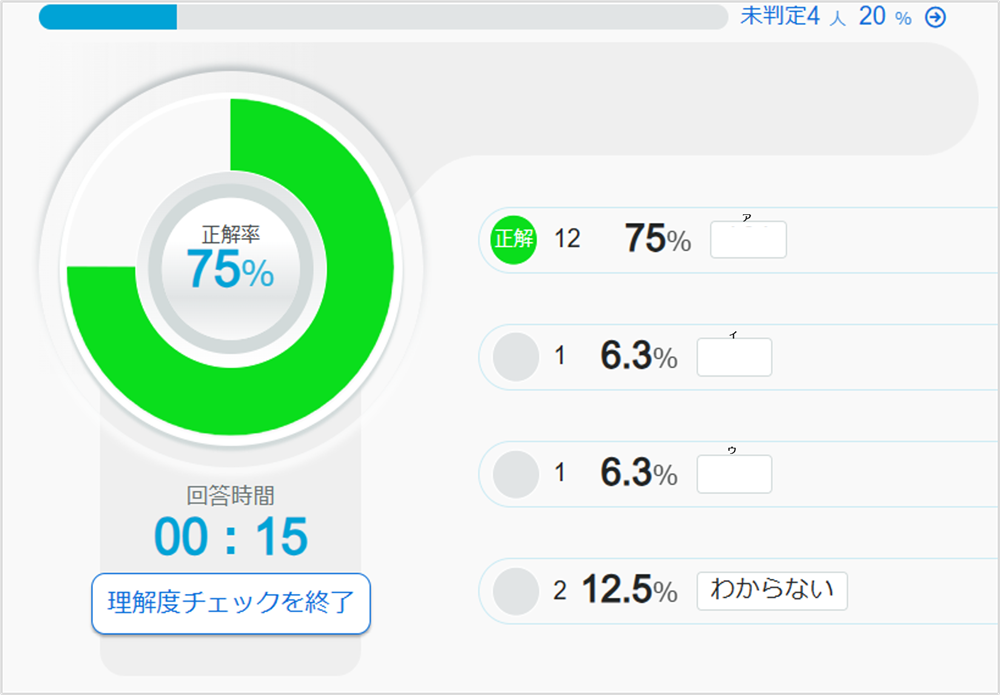Click the ア answer box
Screen dimensions: 1000x695
(748, 240)
